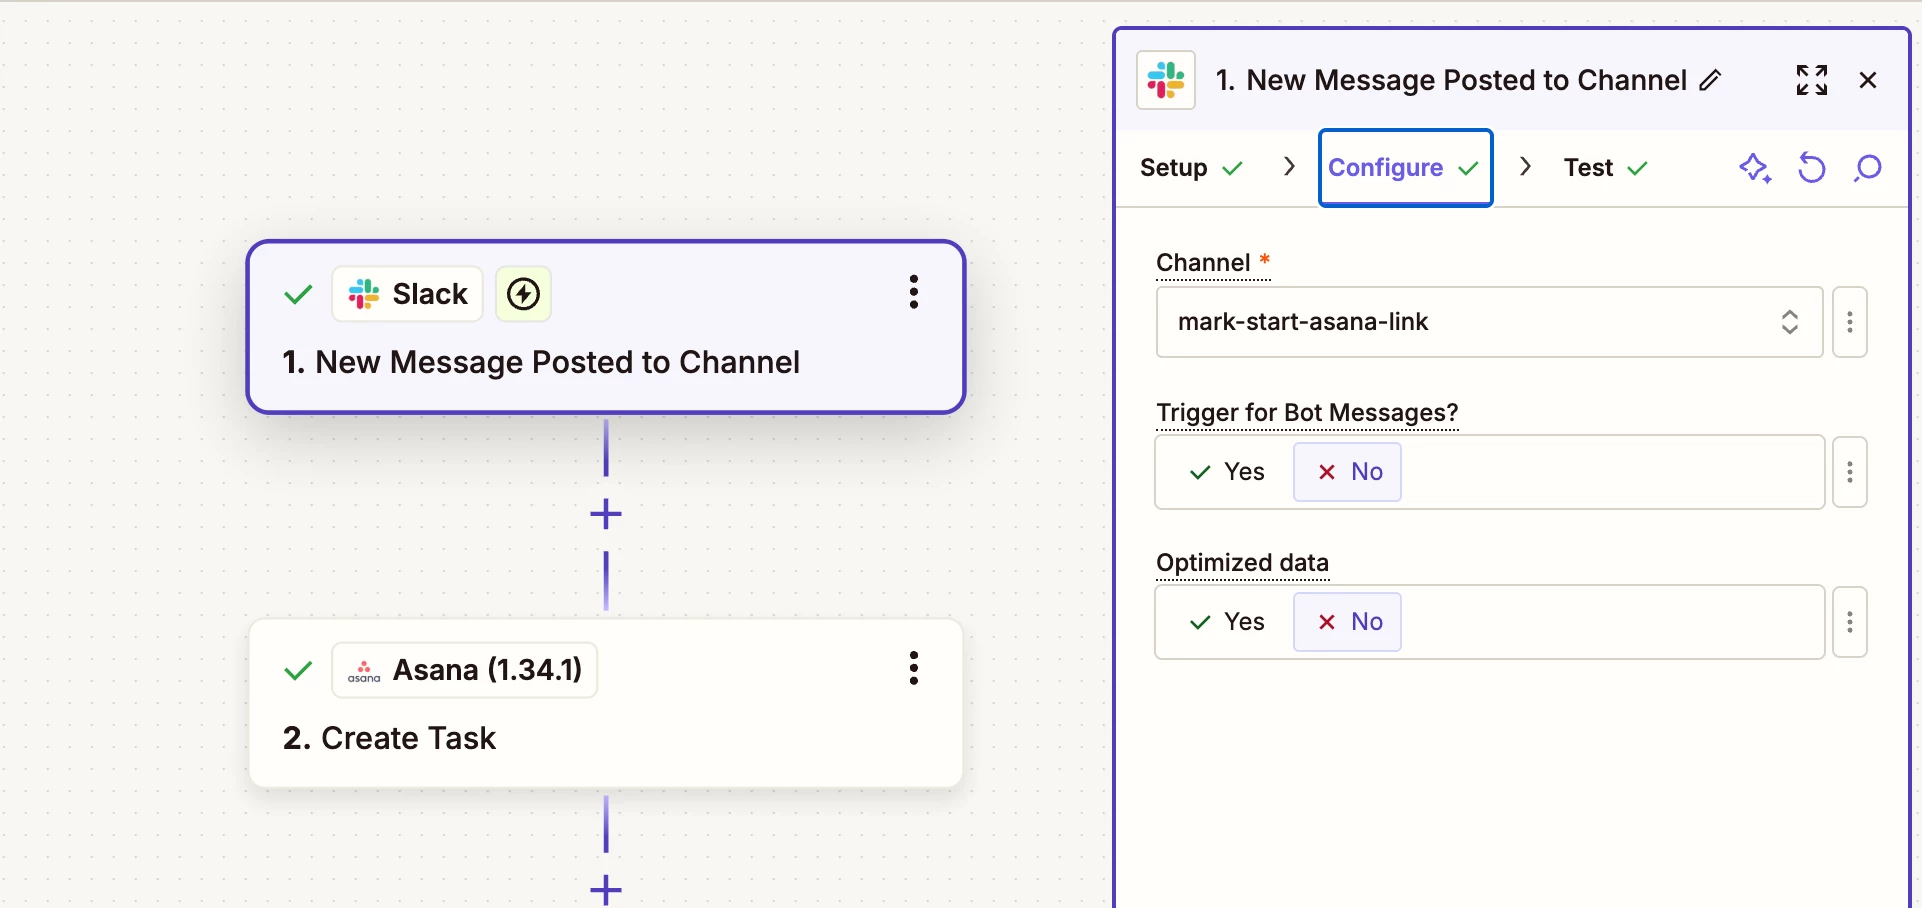Open the Slack step three-dot menu
Viewport: 1922px width, 908px height.
(913, 292)
